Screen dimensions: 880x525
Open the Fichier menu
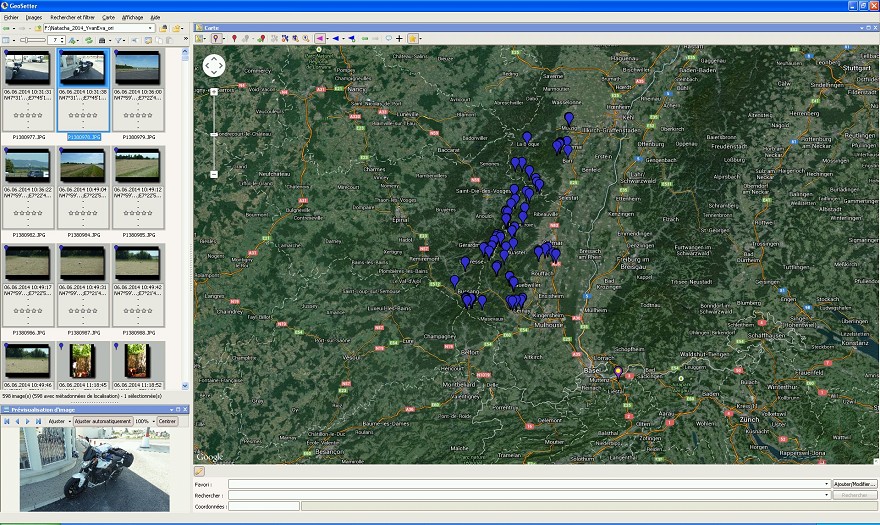[x=11, y=17]
